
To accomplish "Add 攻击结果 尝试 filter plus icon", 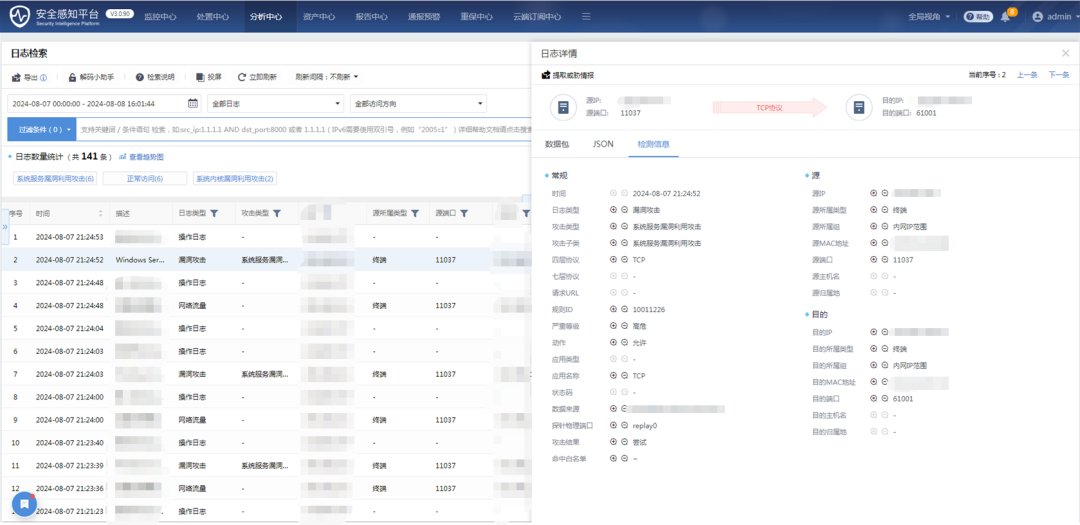I will pos(614,442).
